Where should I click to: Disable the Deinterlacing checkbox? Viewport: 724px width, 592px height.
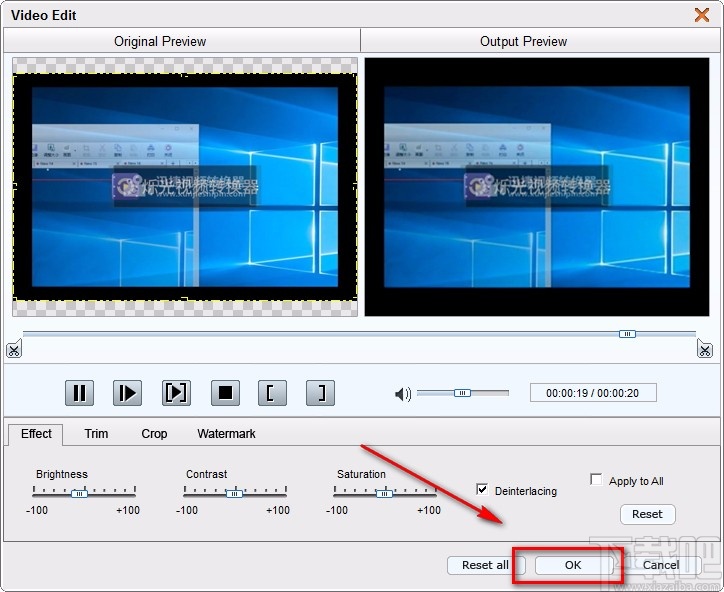[x=483, y=490]
